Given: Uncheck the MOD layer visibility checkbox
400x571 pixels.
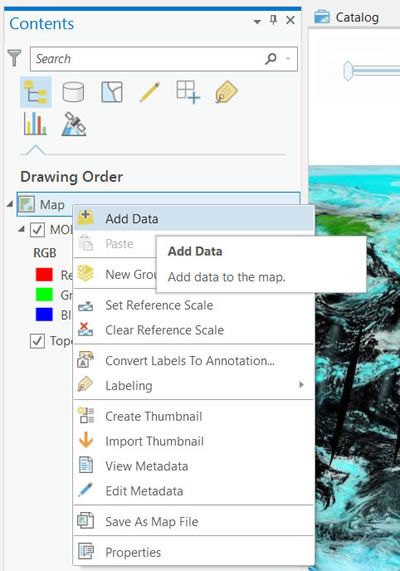Looking at the screenshot, I should click(x=37, y=230).
